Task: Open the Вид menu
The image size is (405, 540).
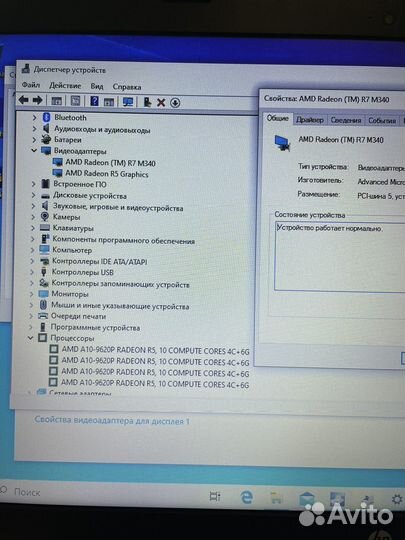Action: pos(97,86)
